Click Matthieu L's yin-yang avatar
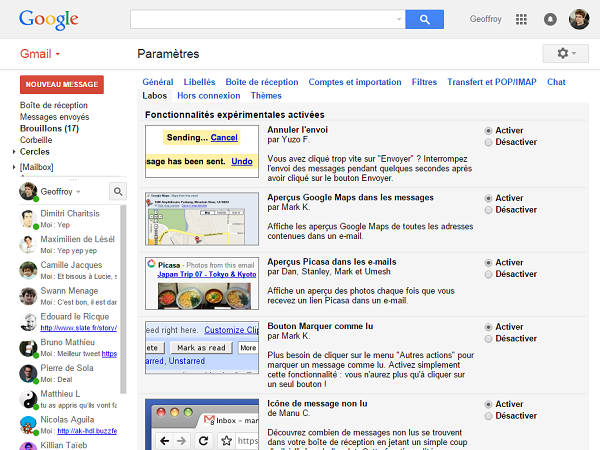Screen dimensions: 600x450 (28, 399)
